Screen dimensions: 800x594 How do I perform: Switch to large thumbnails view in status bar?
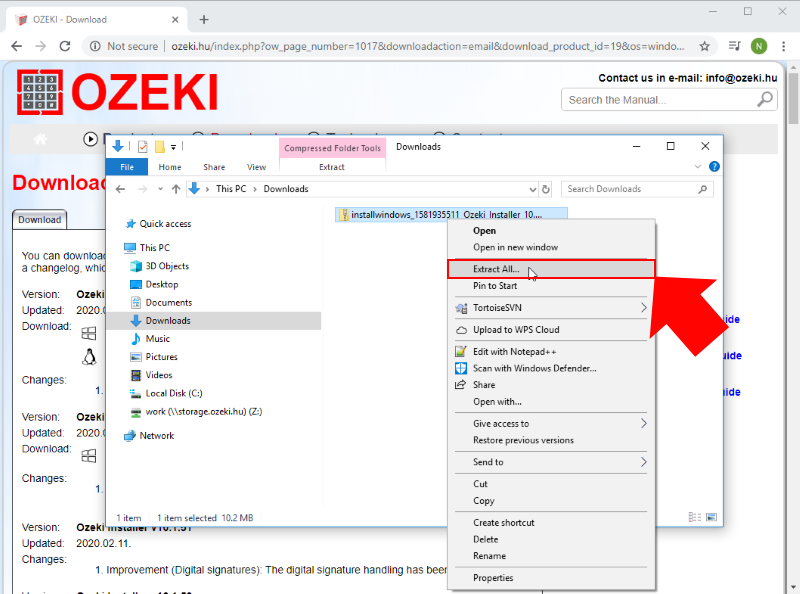(712, 516)
